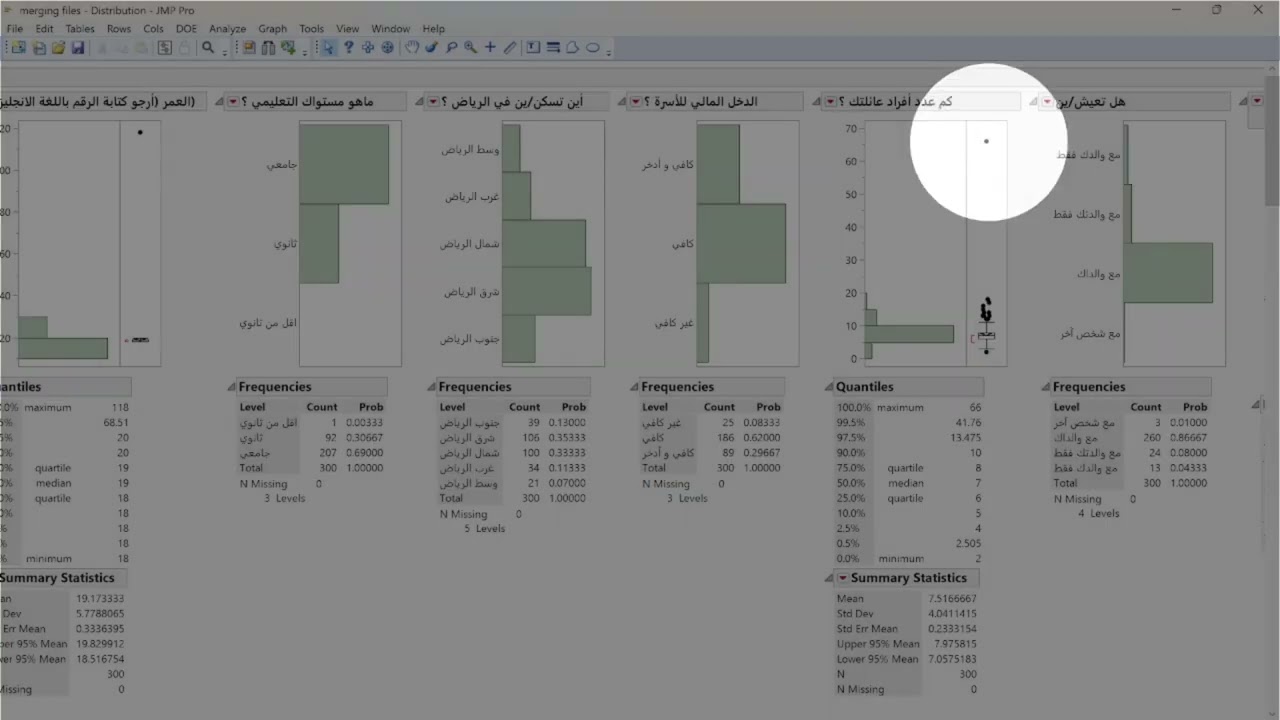Select the Help question-mark tool
Screen dimensions: 1280x720
[349, 47]
